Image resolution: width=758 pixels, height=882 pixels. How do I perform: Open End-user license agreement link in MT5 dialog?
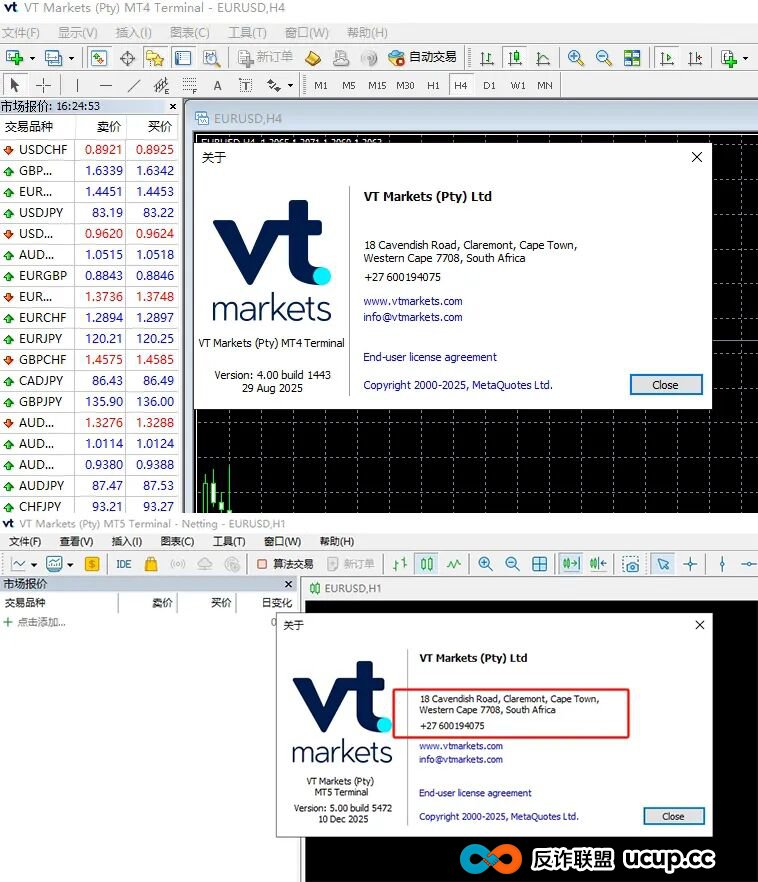pyautogui.click(x=475, y=793)
